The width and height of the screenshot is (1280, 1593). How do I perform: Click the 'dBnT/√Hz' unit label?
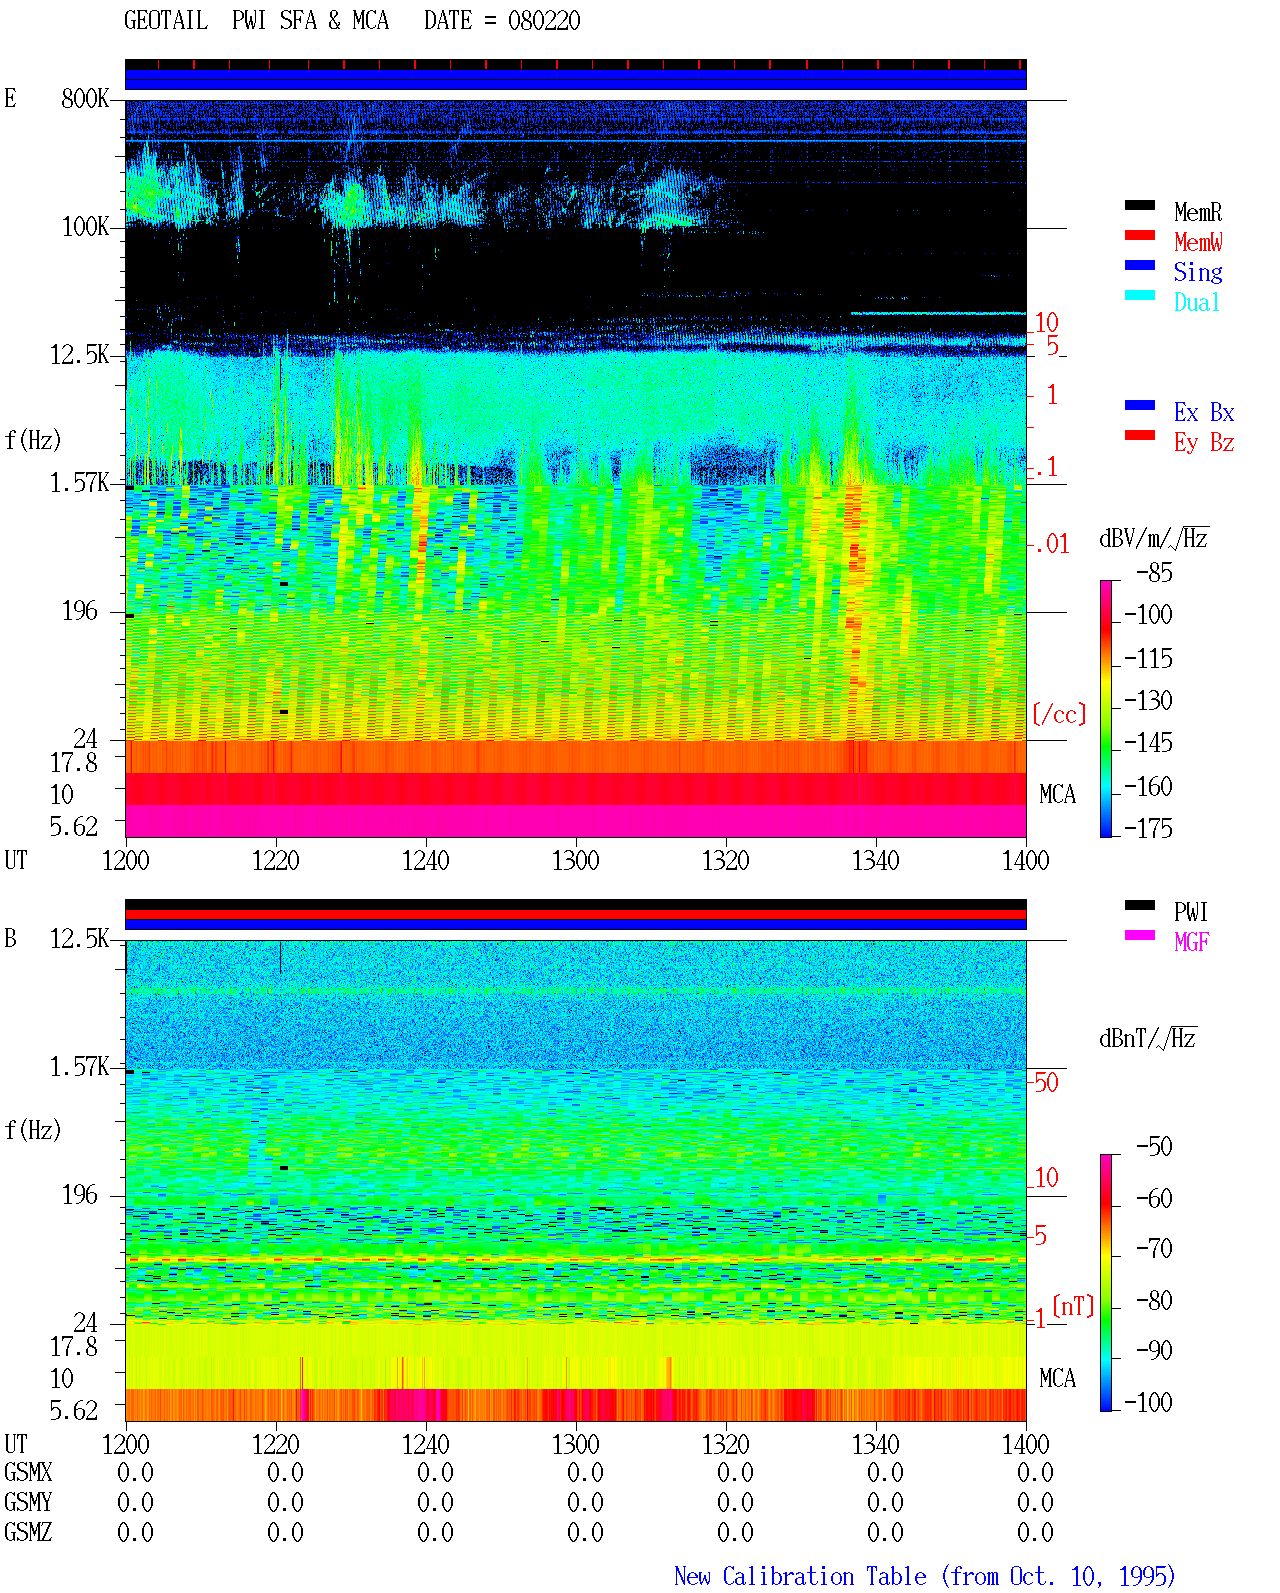1148,1038
